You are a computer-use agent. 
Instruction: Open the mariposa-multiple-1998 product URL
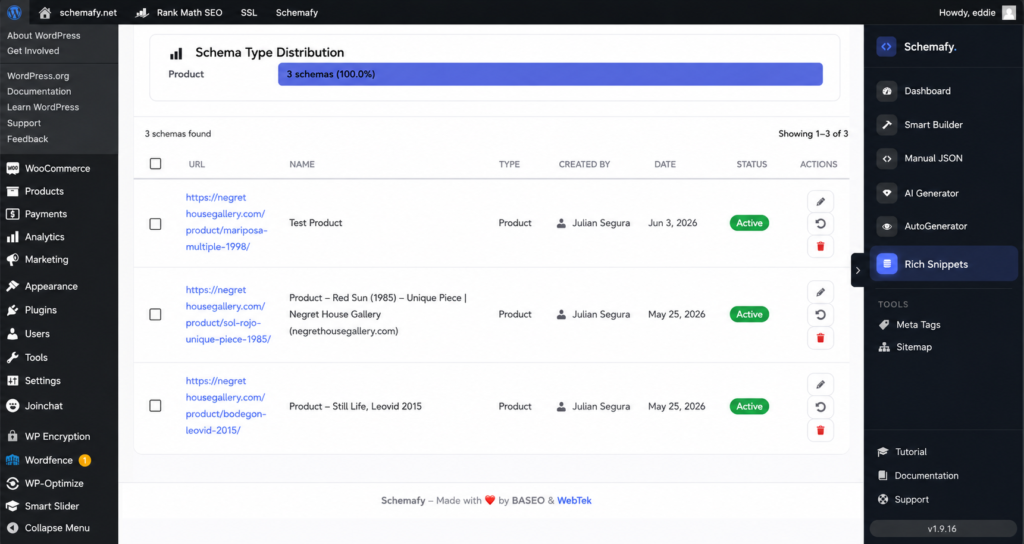226,222
